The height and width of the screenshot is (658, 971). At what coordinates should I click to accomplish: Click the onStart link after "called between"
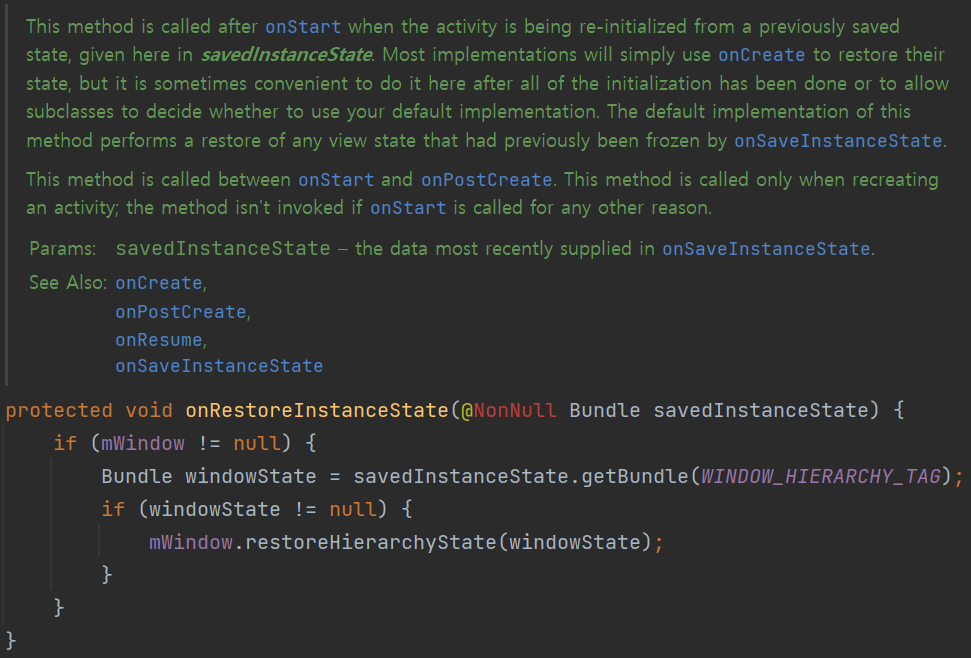(336, 180)
